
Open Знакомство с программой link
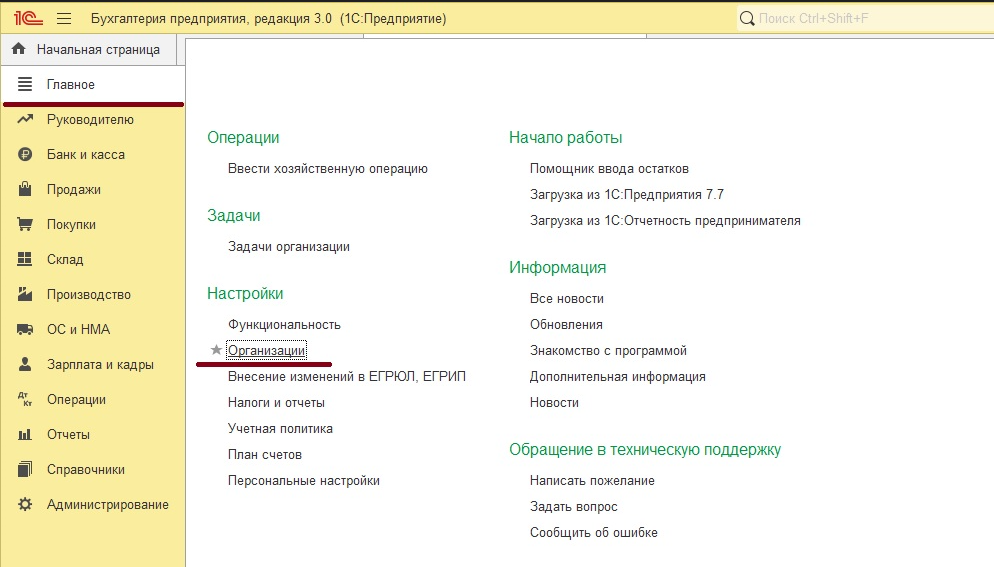tap(608, 350)
